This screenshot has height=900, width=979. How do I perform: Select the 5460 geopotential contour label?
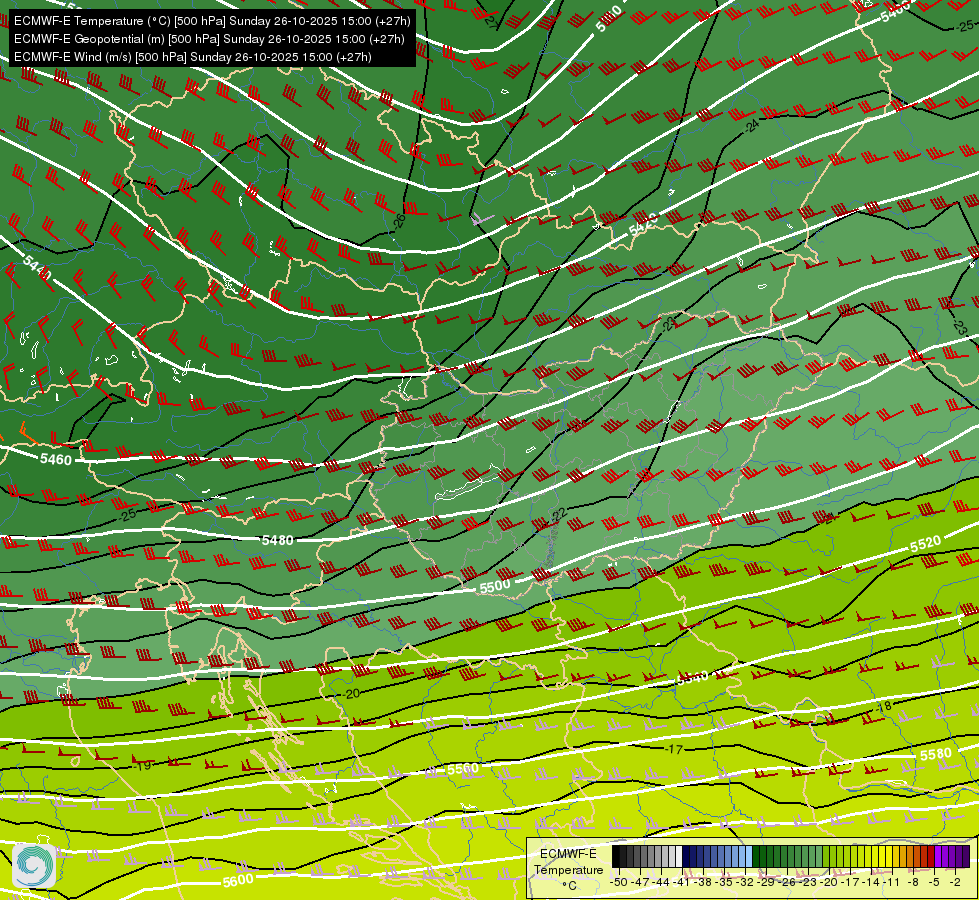pos(56,460)
